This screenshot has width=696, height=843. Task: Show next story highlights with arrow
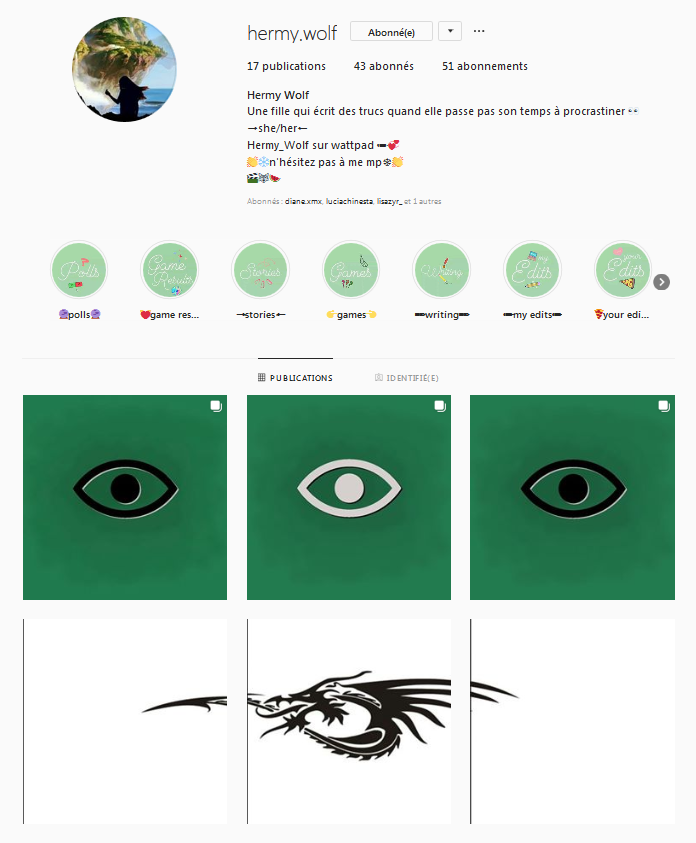[x=662, y=282]
